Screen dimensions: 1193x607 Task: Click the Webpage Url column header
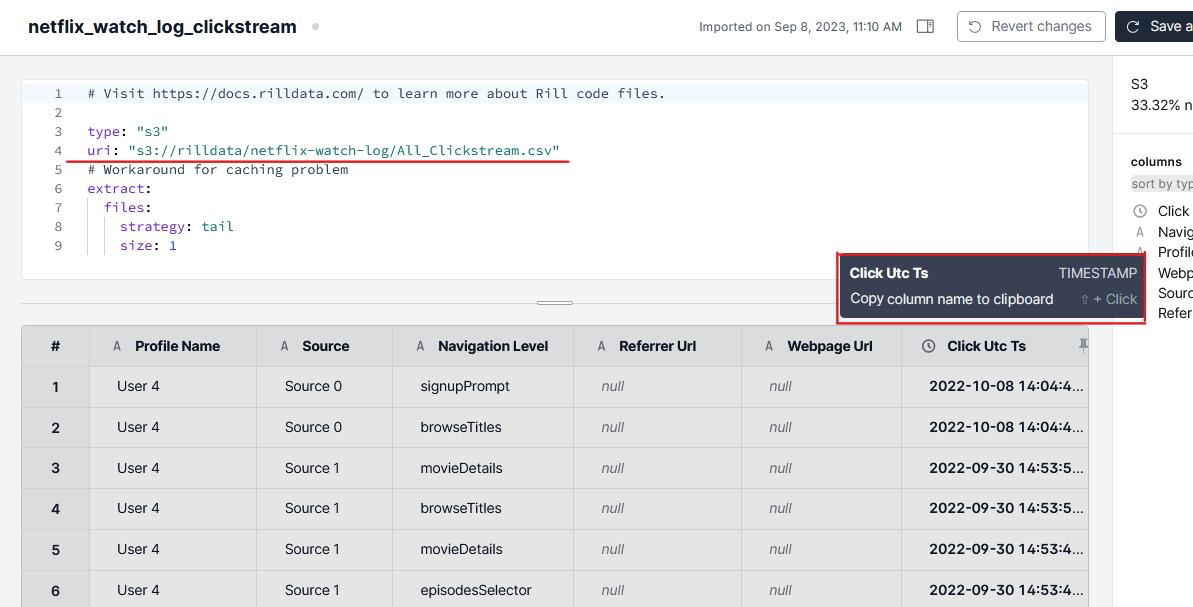coord(821,346)
